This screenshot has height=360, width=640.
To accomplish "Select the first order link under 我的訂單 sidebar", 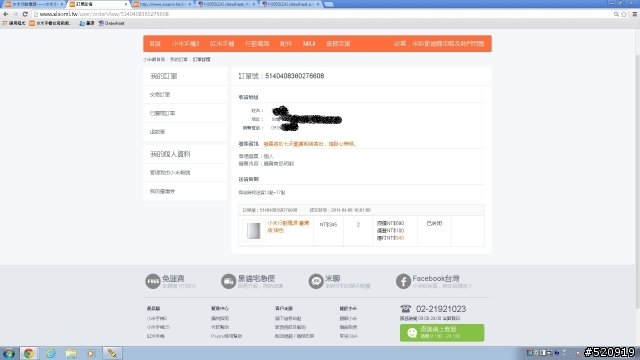I will (160, 95).
